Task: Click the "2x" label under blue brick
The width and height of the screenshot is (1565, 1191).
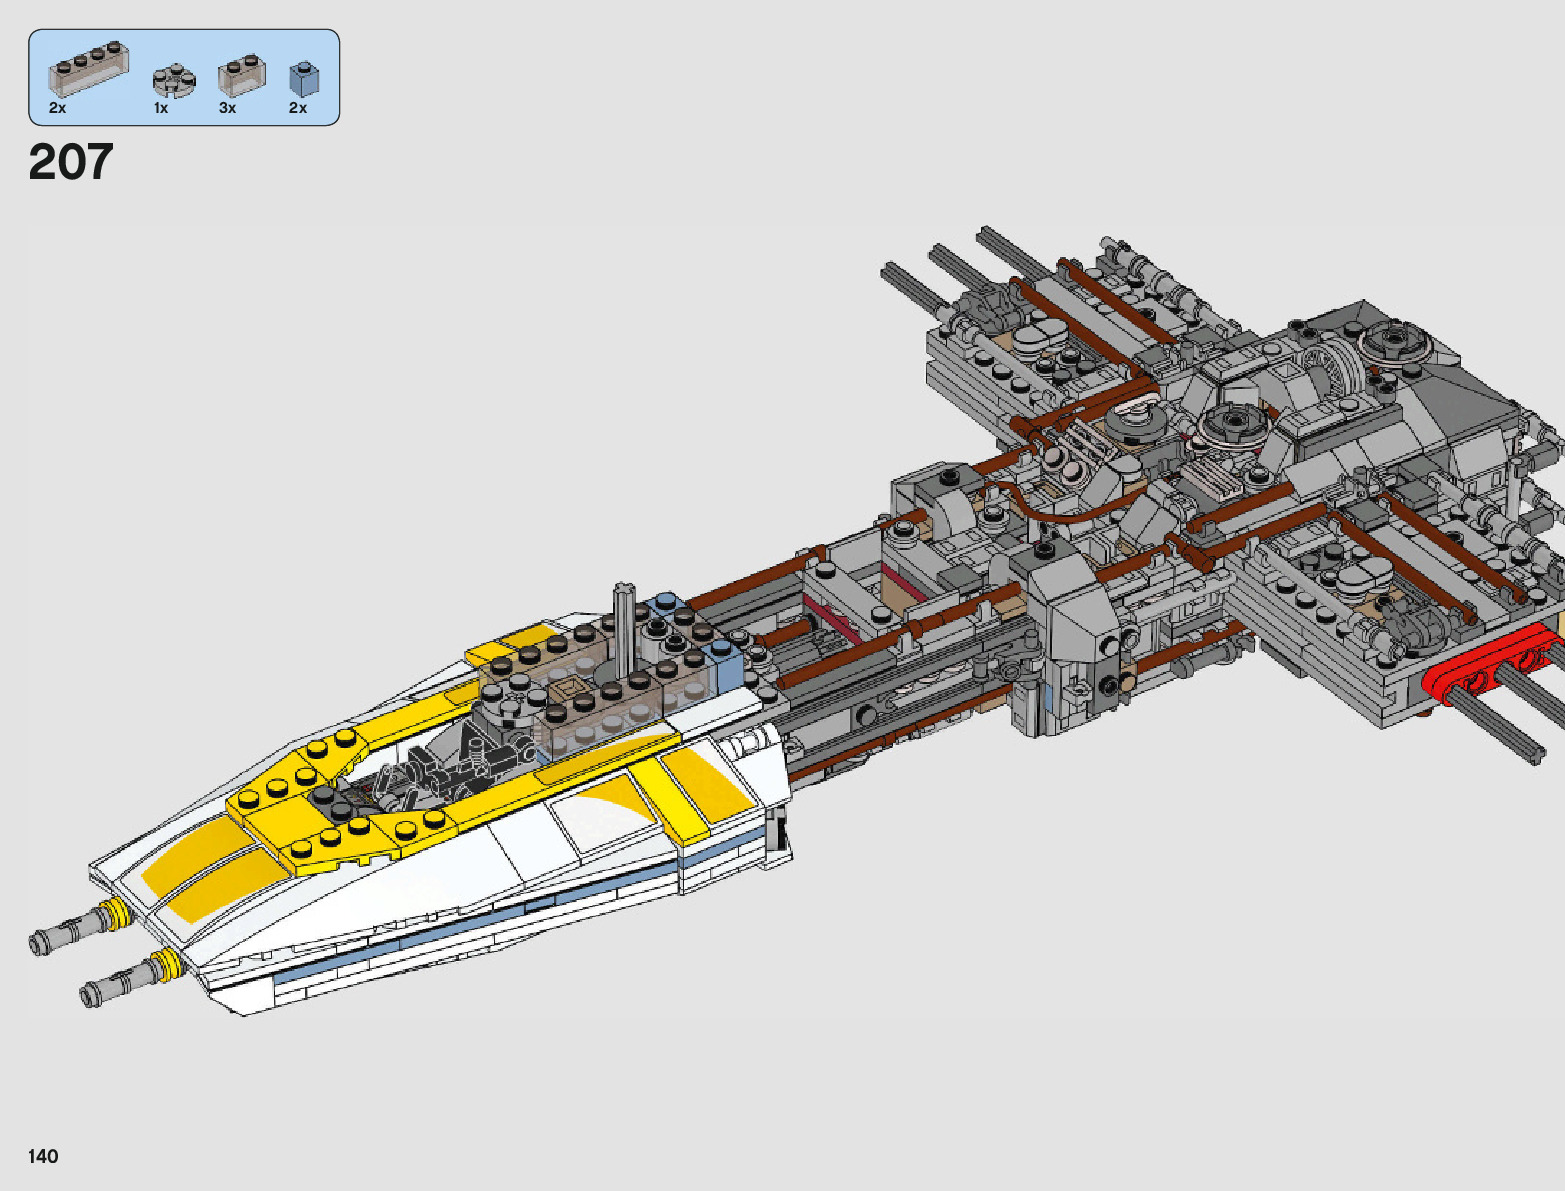Action: [298, 108]
